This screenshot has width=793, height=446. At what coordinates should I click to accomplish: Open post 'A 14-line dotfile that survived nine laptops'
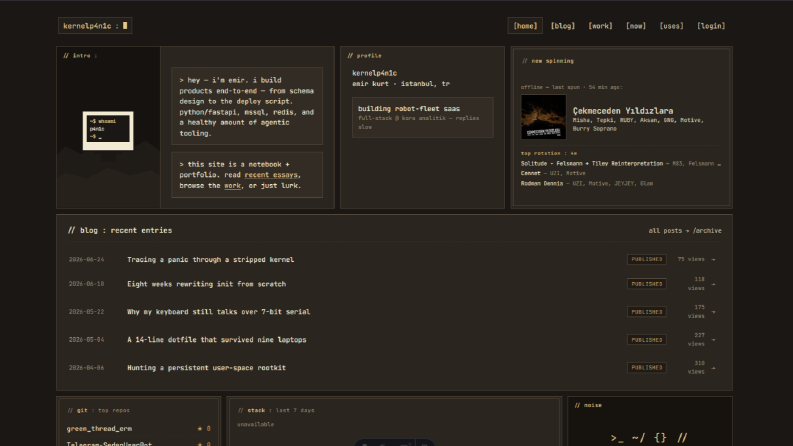point(216,340)
